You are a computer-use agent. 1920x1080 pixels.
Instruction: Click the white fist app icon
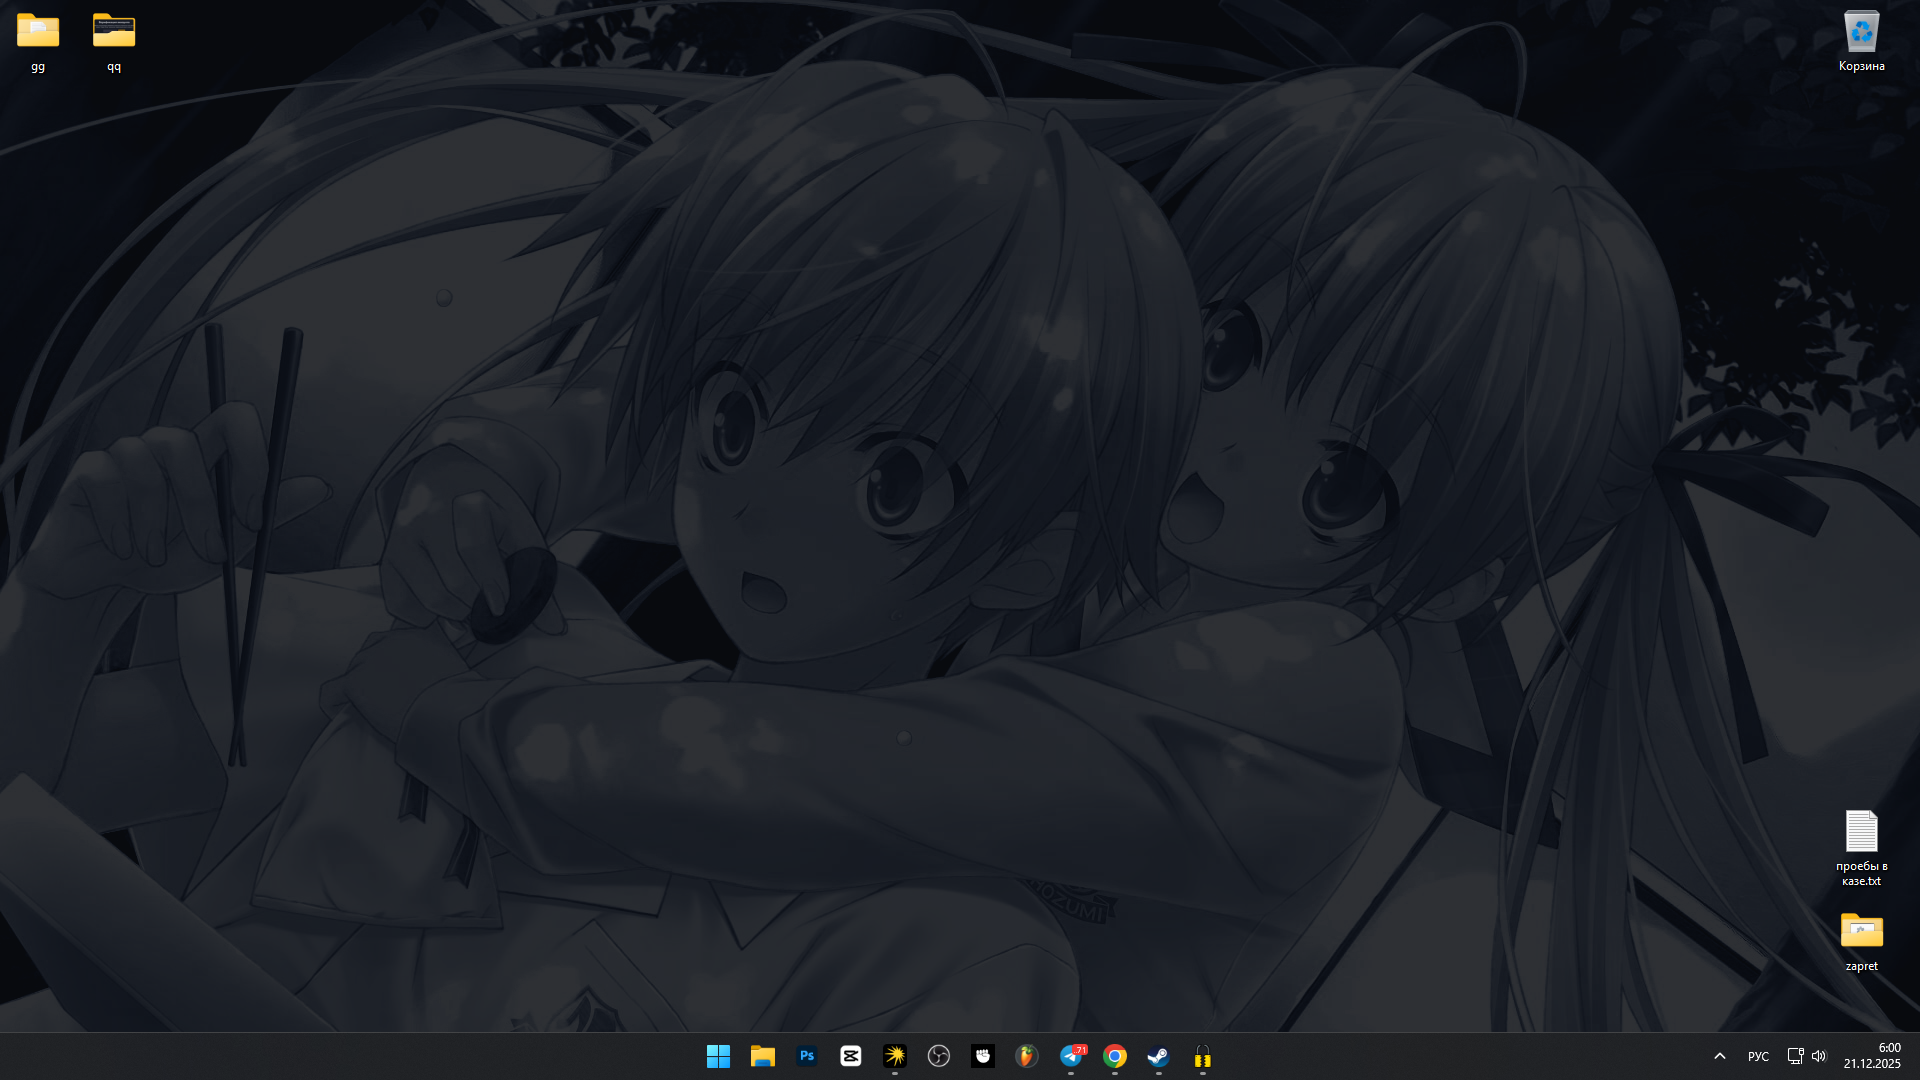(x=983, y=1056)
